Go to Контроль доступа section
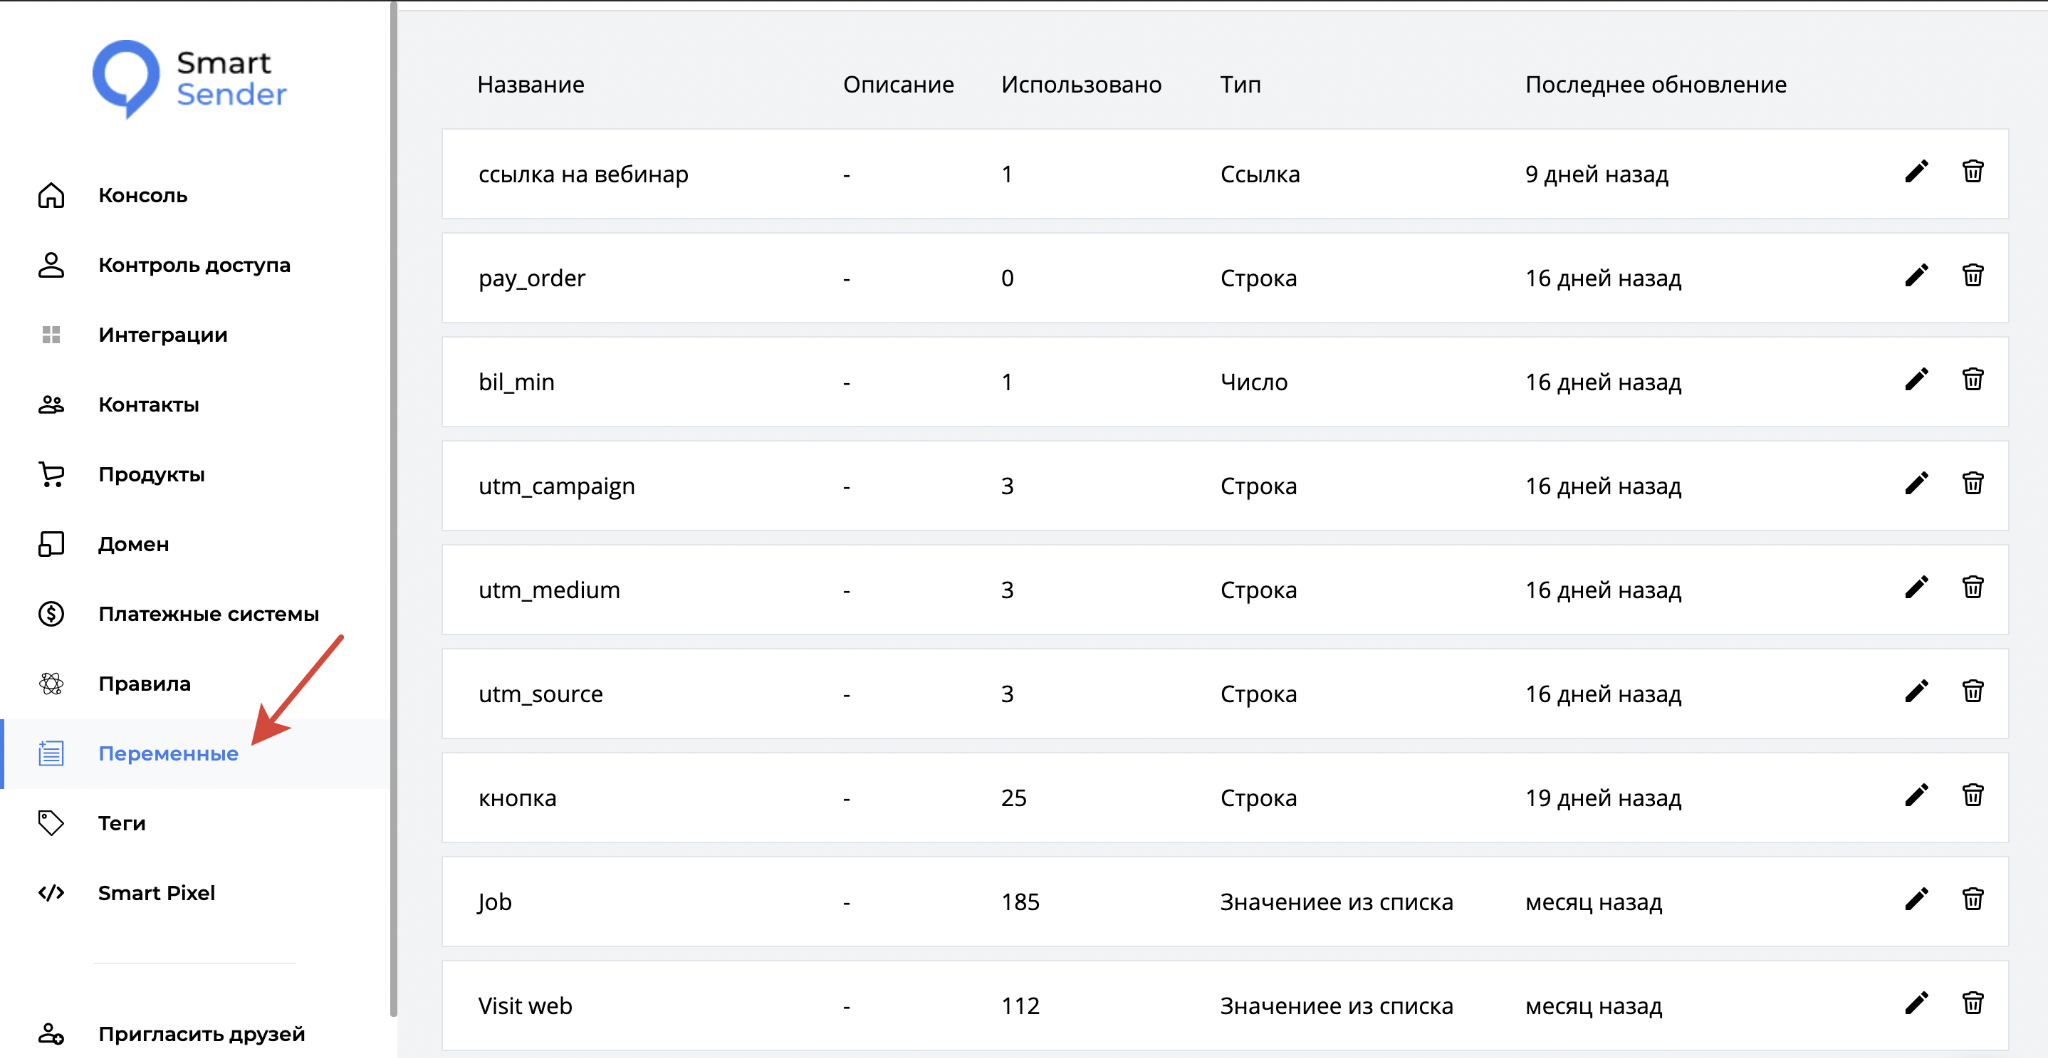2048x1058 pixels. tap(194, 265)
